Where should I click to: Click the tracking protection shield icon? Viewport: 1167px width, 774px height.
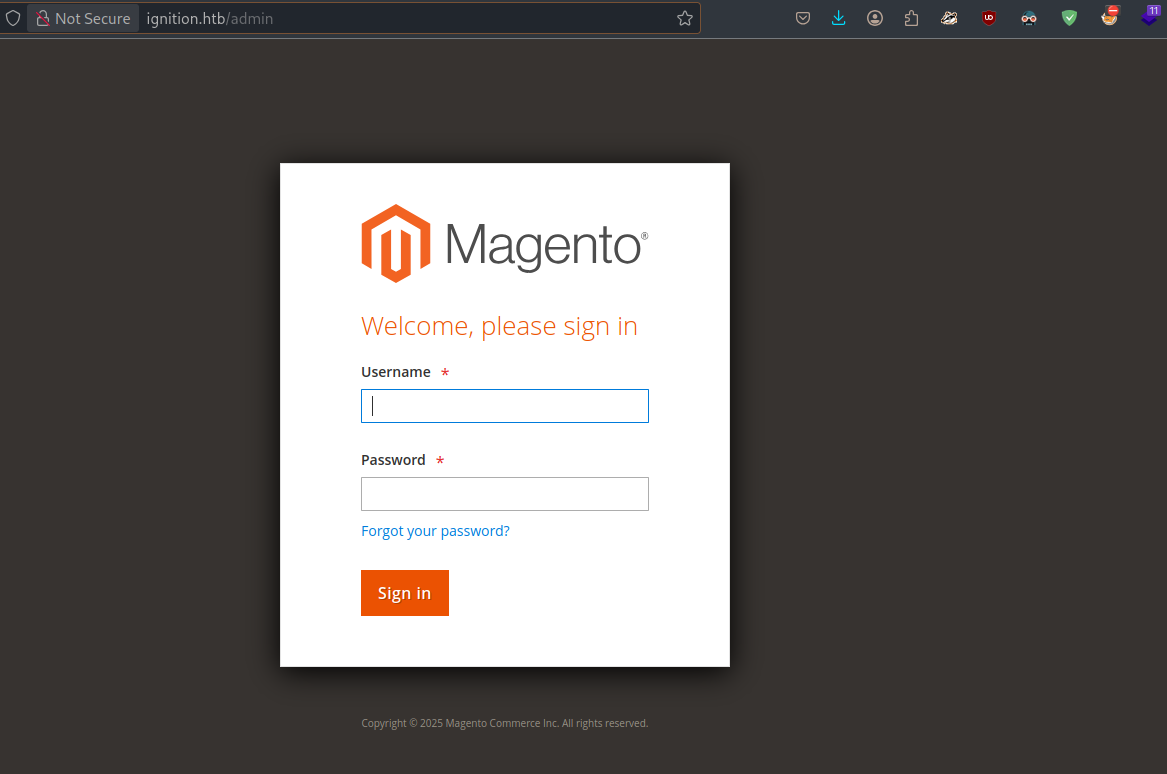(x=13, y=18)
